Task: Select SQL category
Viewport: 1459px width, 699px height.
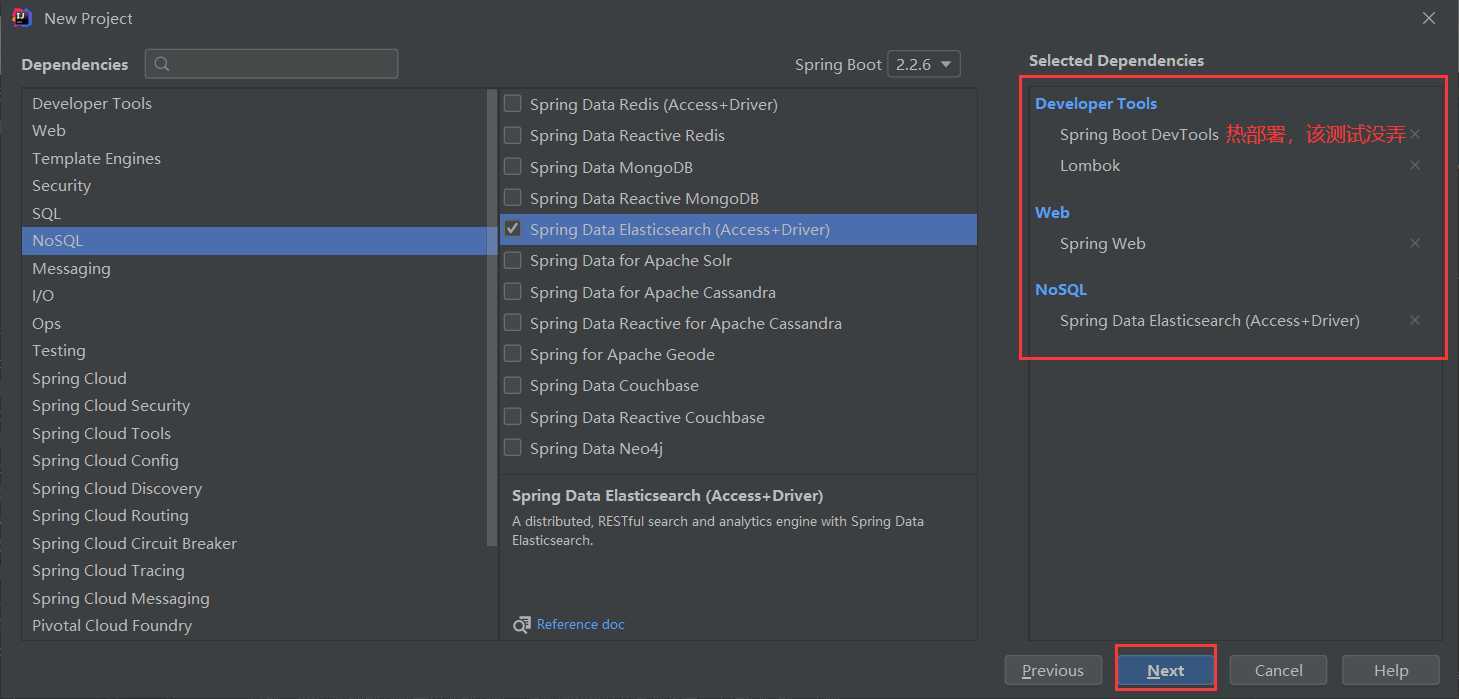Action: point(254,213)
